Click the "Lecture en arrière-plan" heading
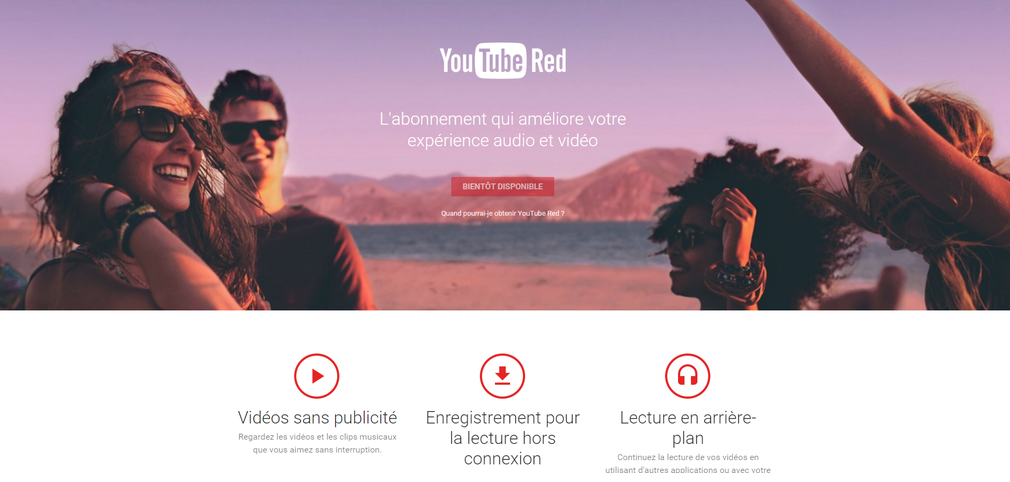 (688, 428)
